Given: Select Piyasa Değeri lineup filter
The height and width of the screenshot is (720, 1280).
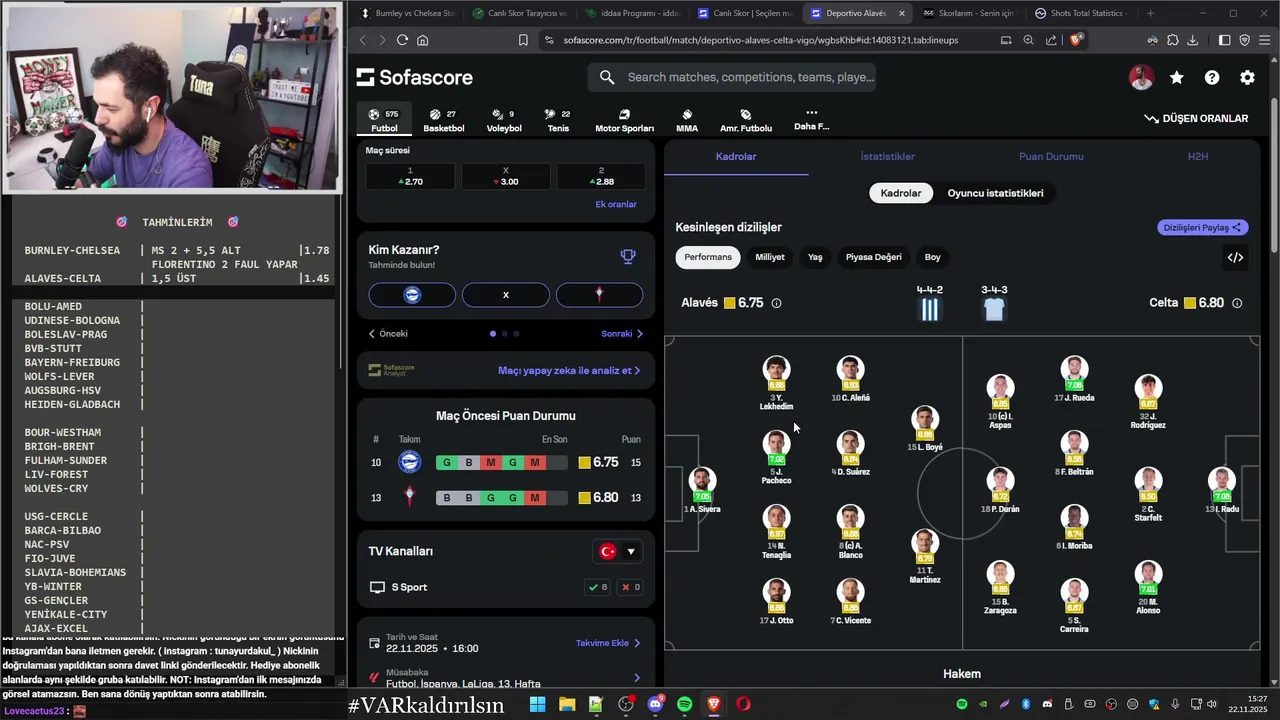Looking at the screenshot, I should 873,257.
